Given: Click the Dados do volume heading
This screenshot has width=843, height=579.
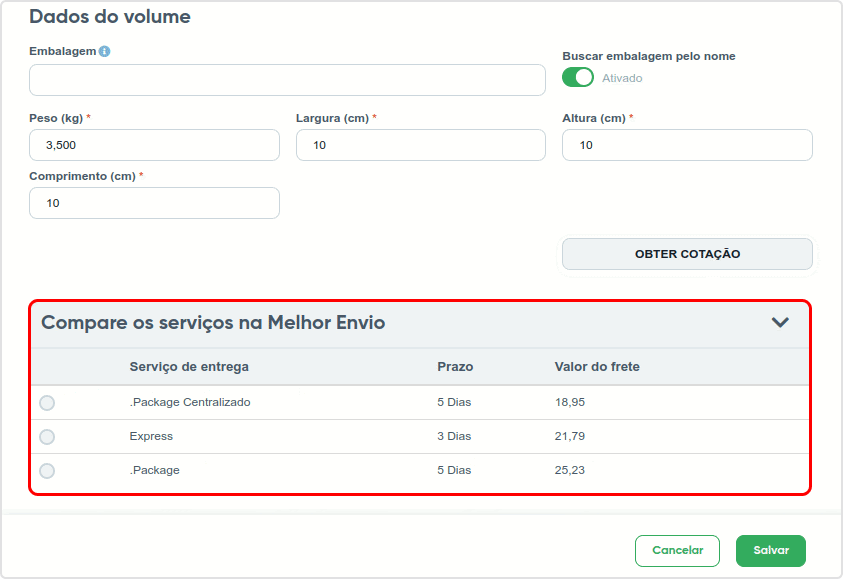Looking at the screenshot, I should pyautogui.click(x=110, y=16).
